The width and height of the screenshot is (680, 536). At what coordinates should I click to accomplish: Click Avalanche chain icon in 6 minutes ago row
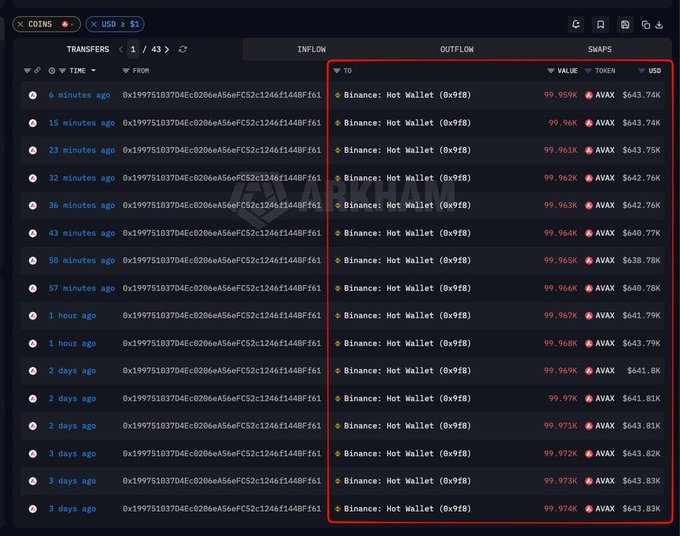click(33, 95)
